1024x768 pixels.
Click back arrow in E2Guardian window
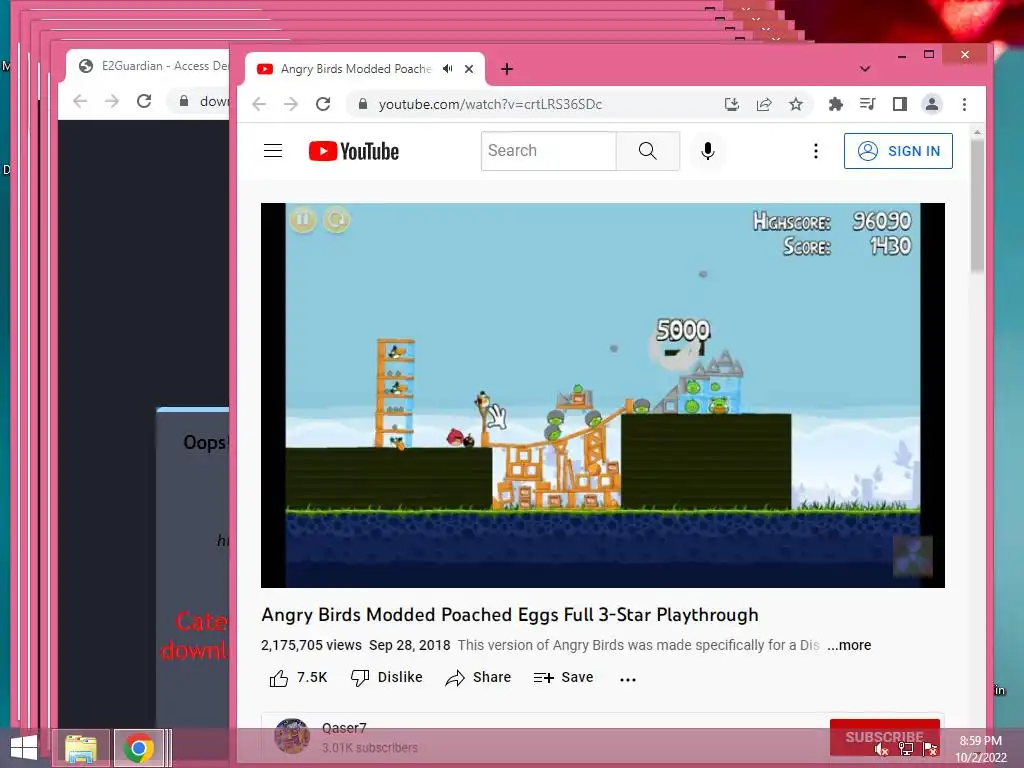80,101
